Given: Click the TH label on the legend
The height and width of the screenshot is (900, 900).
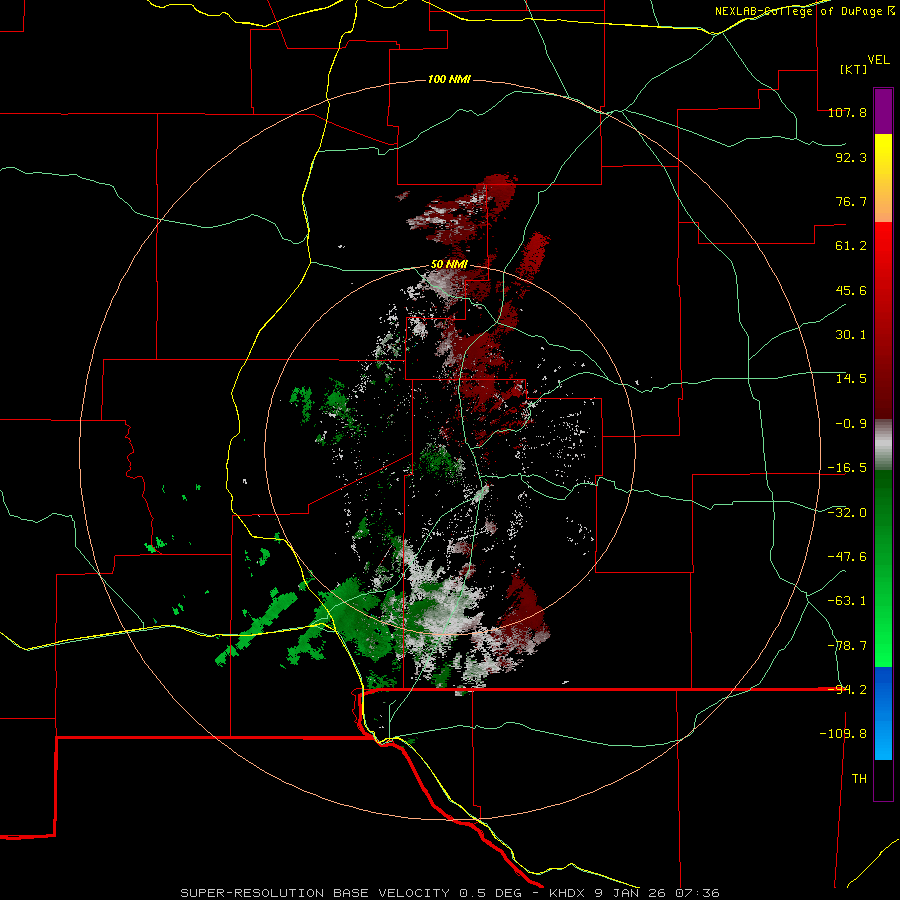Looking at the screenshot, I should pyautogui.click(x=859, y=779).
